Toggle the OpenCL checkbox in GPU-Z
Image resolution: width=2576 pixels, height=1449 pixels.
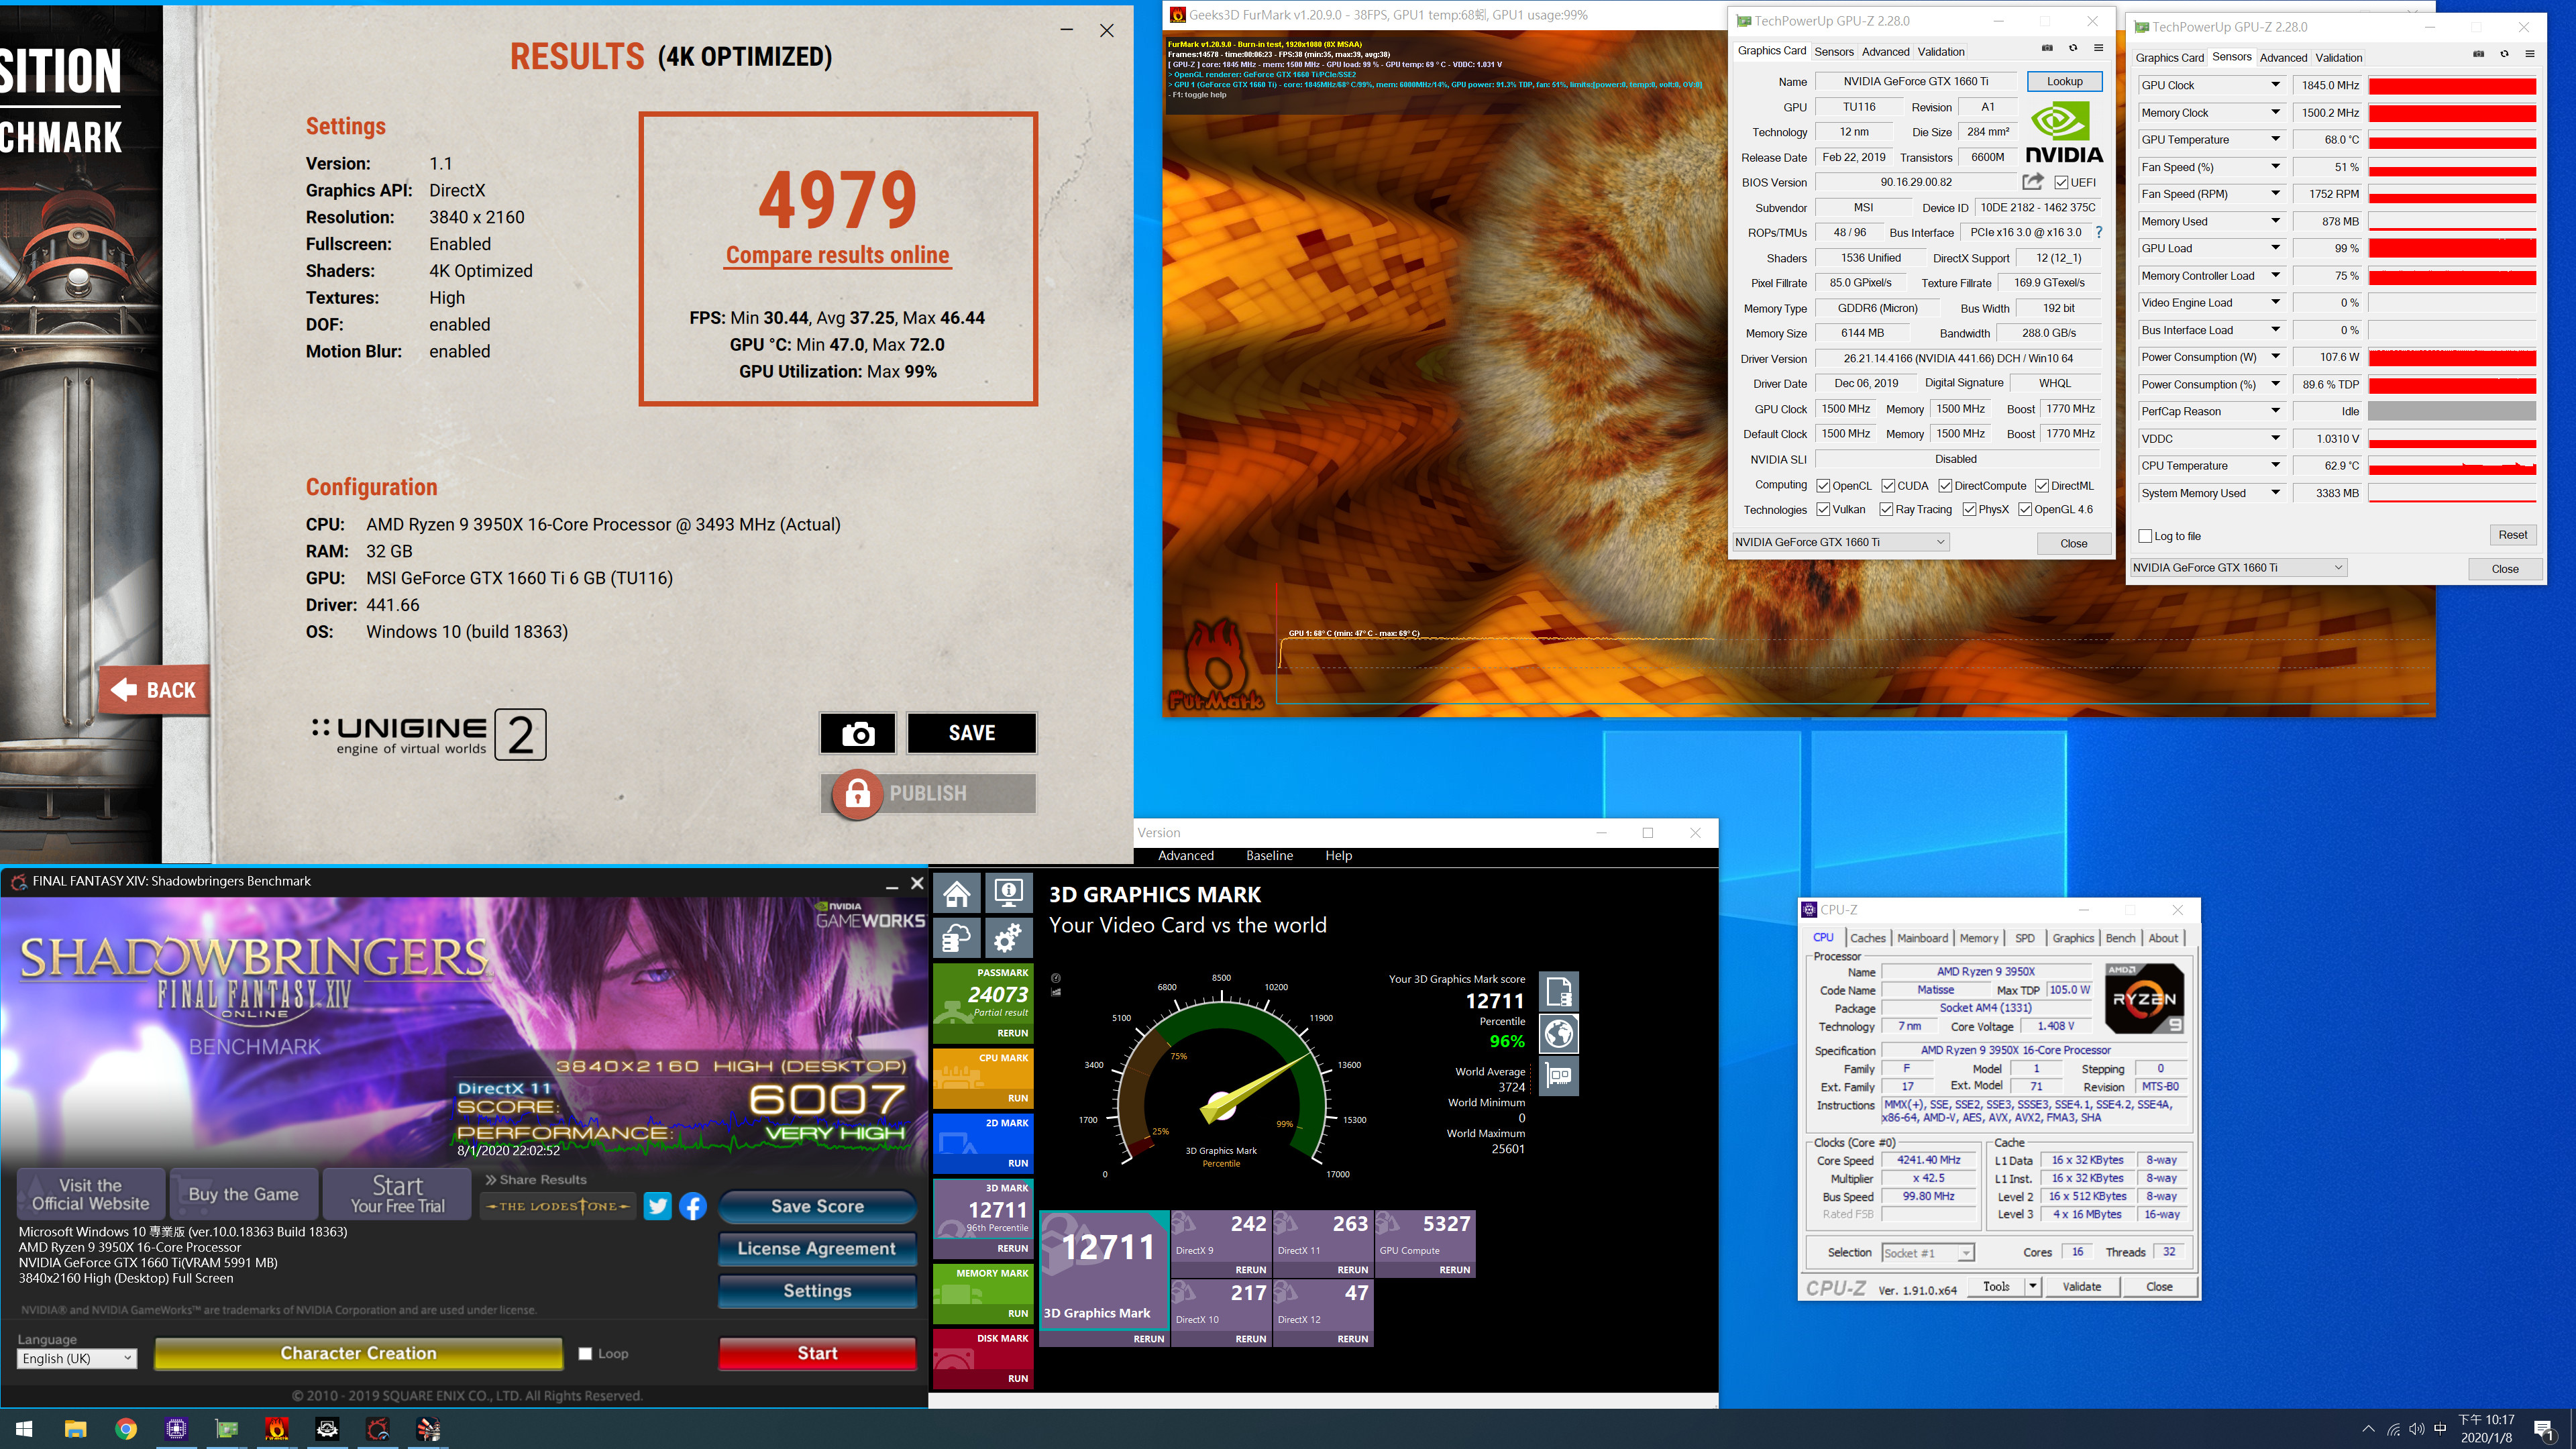pyautogui.click(x=1823, y=486)
